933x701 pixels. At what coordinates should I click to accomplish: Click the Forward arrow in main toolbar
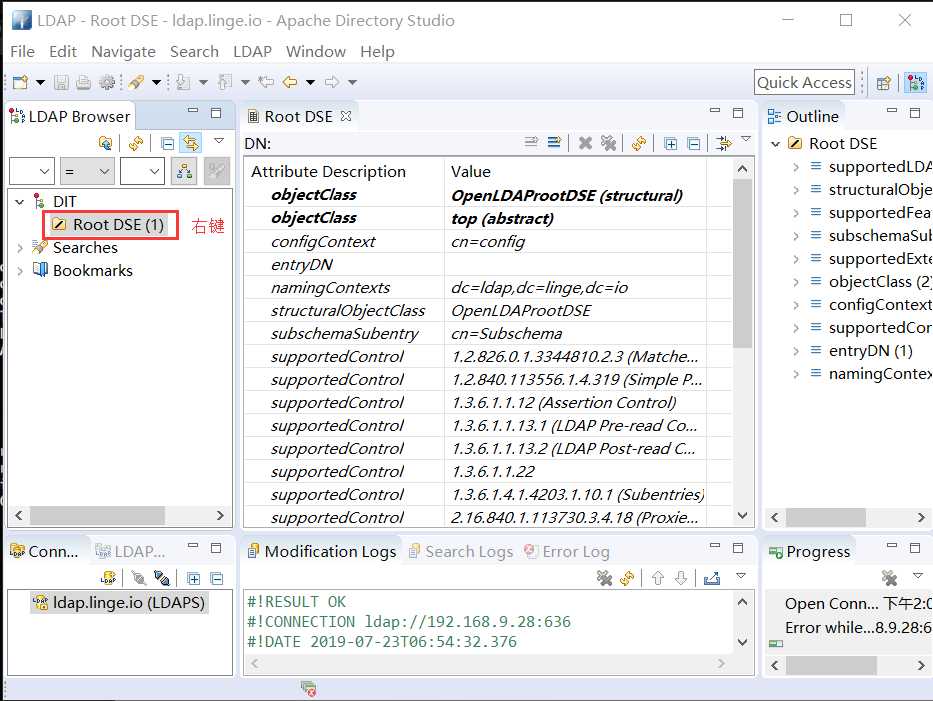pyautogui.click(x=332, y=82)
